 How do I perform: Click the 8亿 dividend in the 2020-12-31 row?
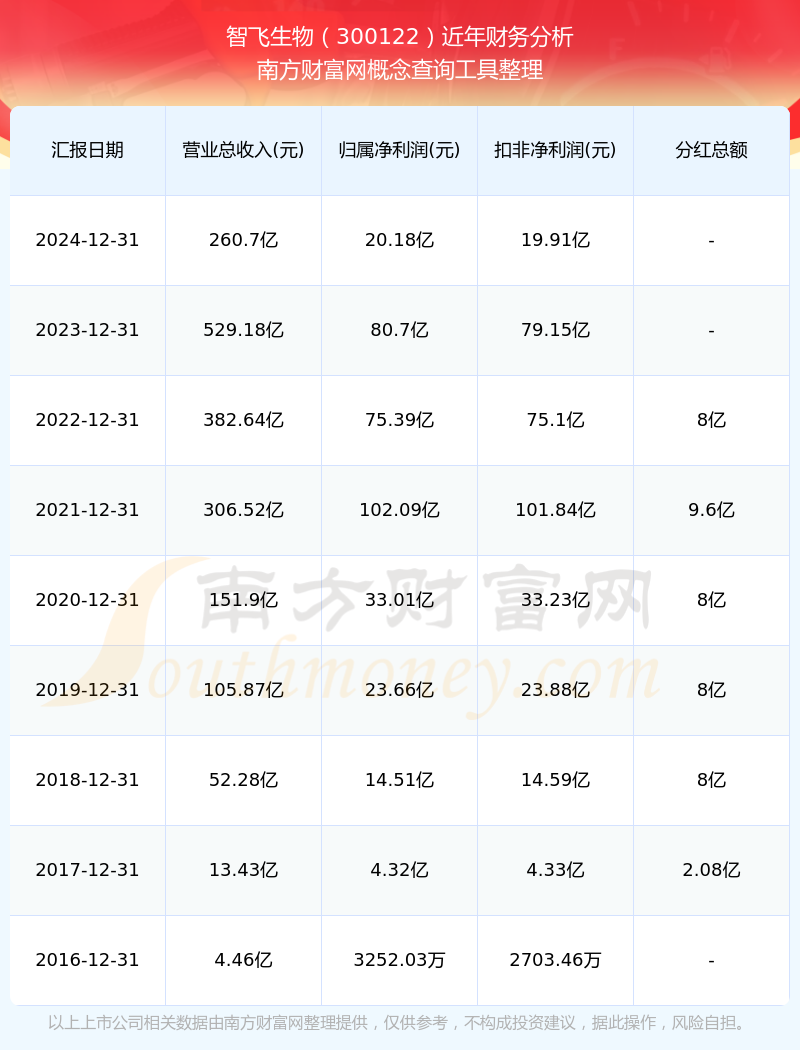712,600
